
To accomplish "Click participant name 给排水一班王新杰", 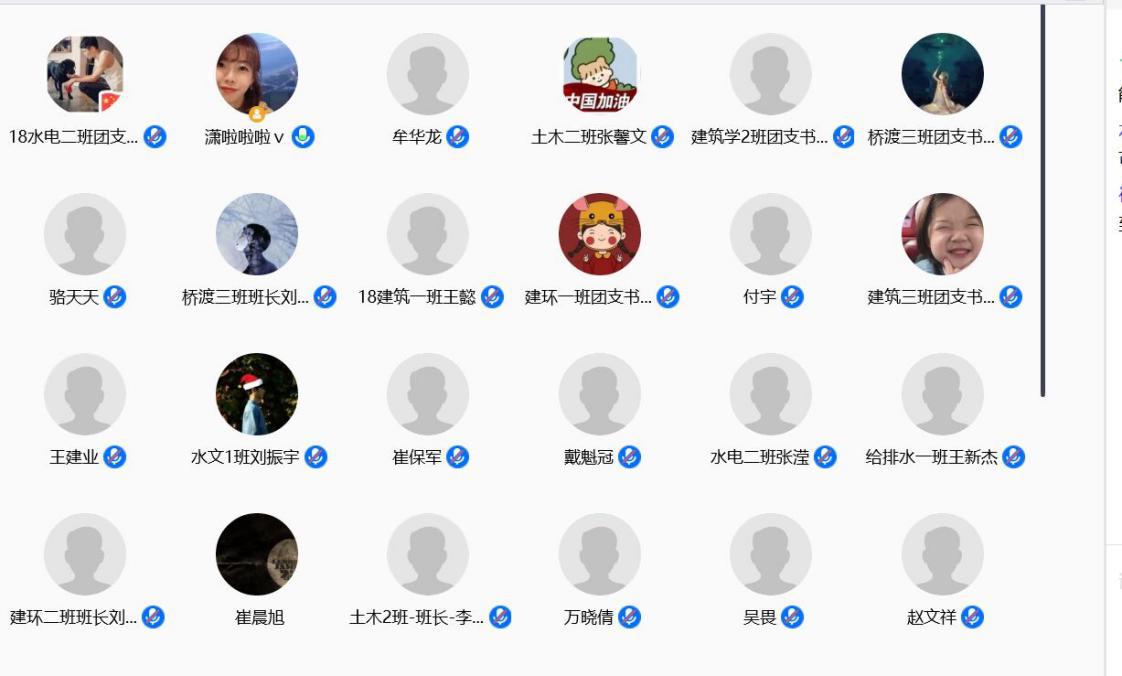I will [932, 457].
